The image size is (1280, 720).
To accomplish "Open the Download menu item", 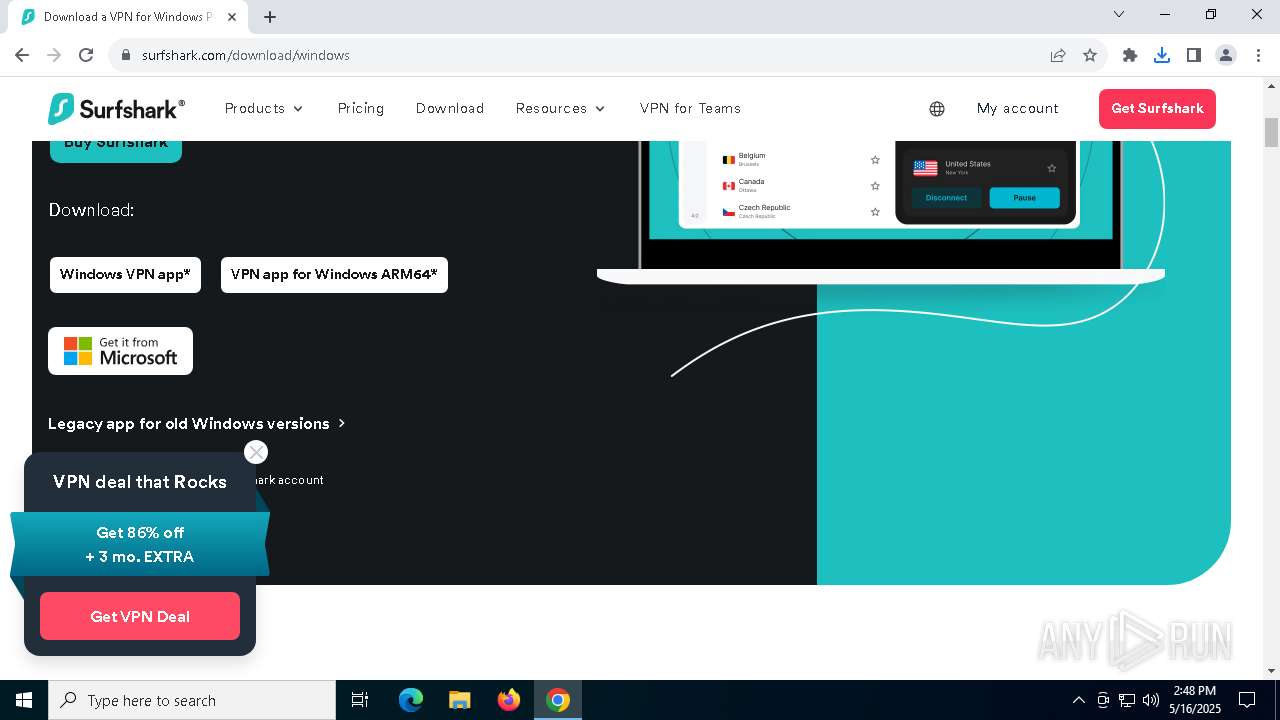I will click(x=450, y=108).
